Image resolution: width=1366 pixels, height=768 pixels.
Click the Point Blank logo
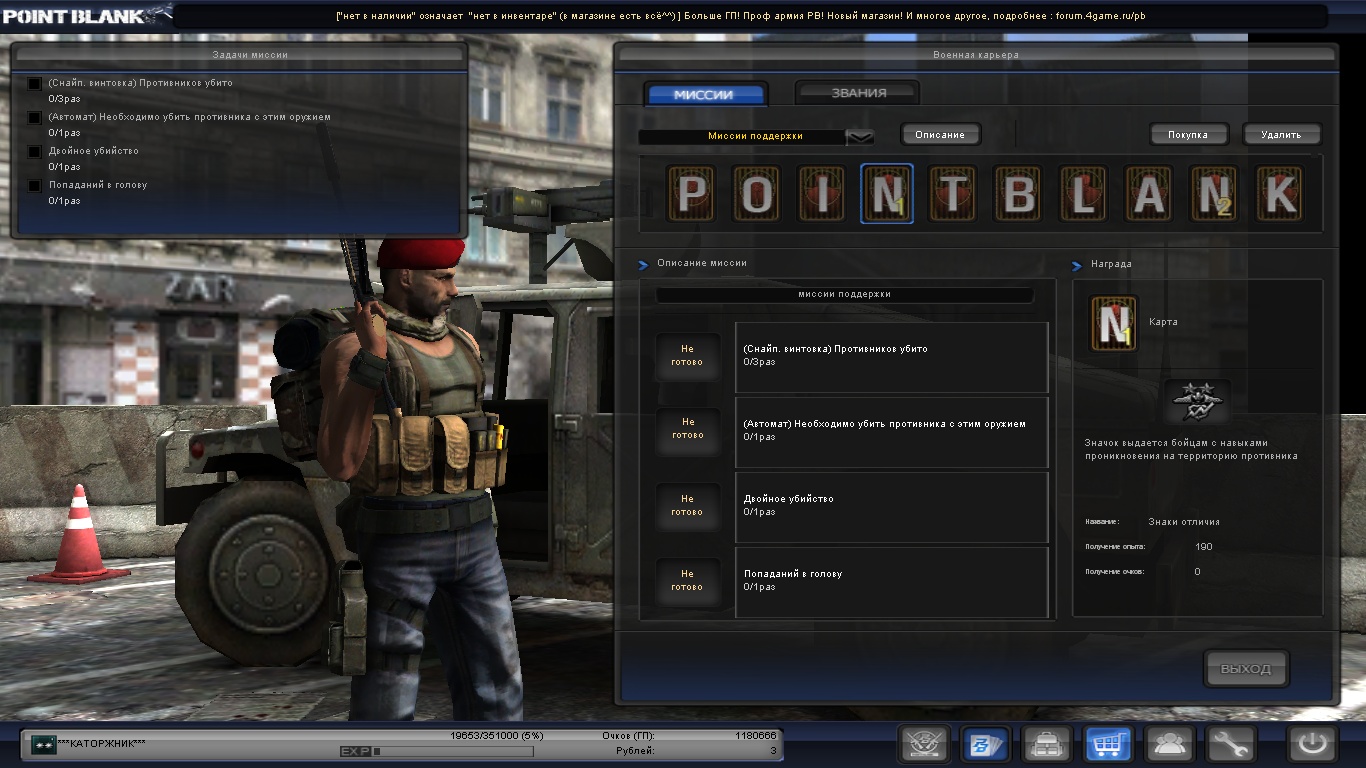pyautogui.click(x=86, y=14)
